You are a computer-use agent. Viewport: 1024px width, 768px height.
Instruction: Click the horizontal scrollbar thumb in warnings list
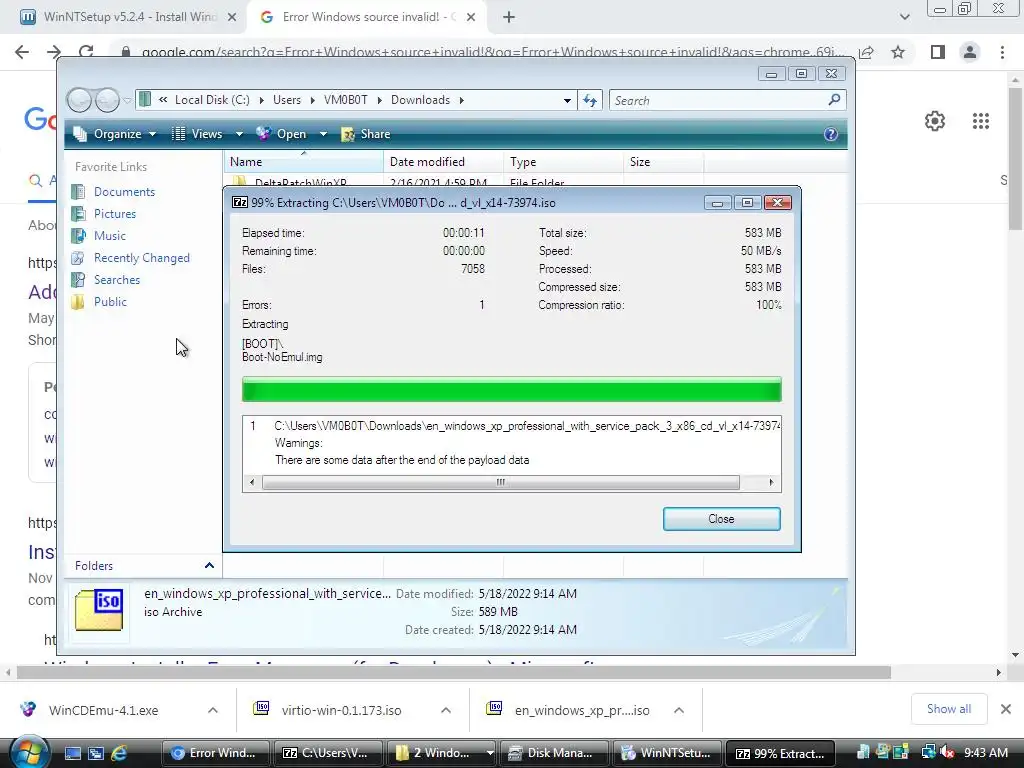coord(501,483)
